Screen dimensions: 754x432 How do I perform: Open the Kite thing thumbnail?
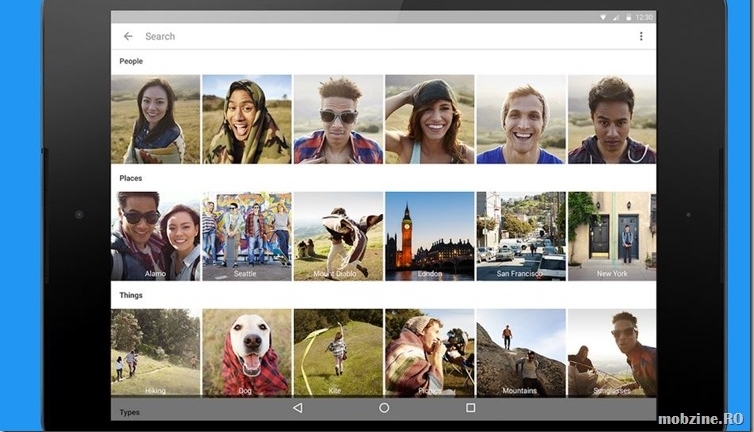coord(338,353)
